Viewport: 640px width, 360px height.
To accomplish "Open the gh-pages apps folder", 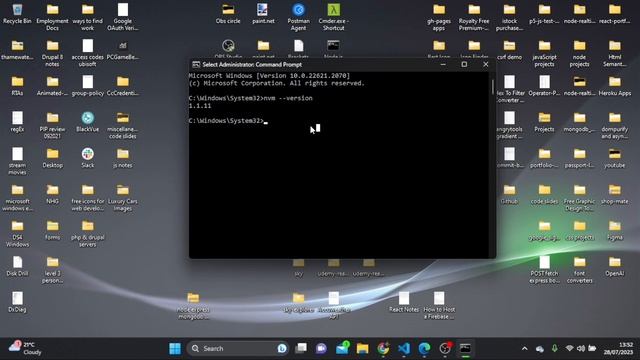I will 439,17.
